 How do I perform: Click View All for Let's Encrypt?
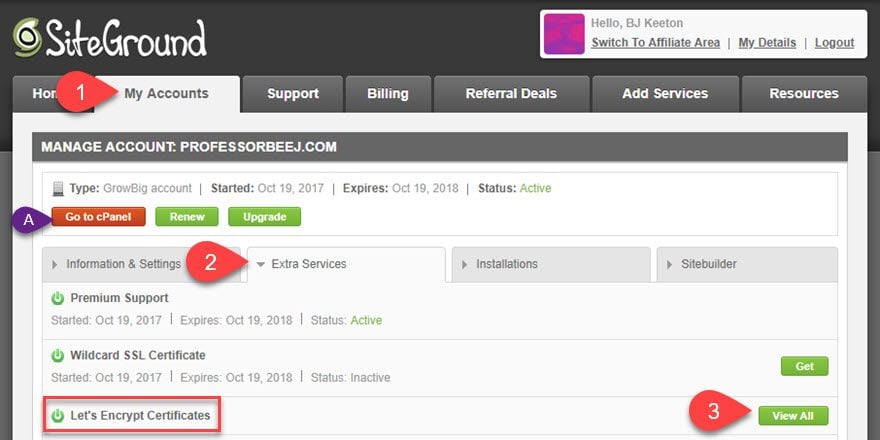(793, 416)
